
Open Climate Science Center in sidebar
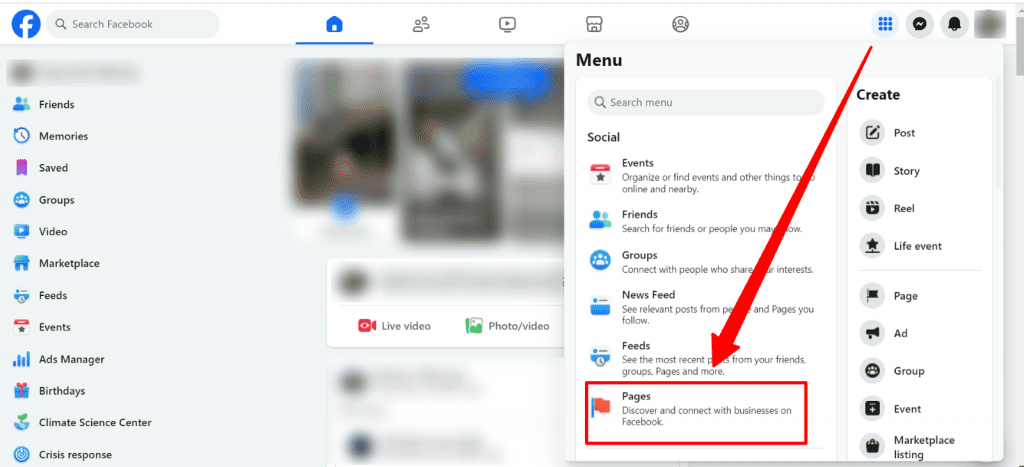click(x=82, y=423)
